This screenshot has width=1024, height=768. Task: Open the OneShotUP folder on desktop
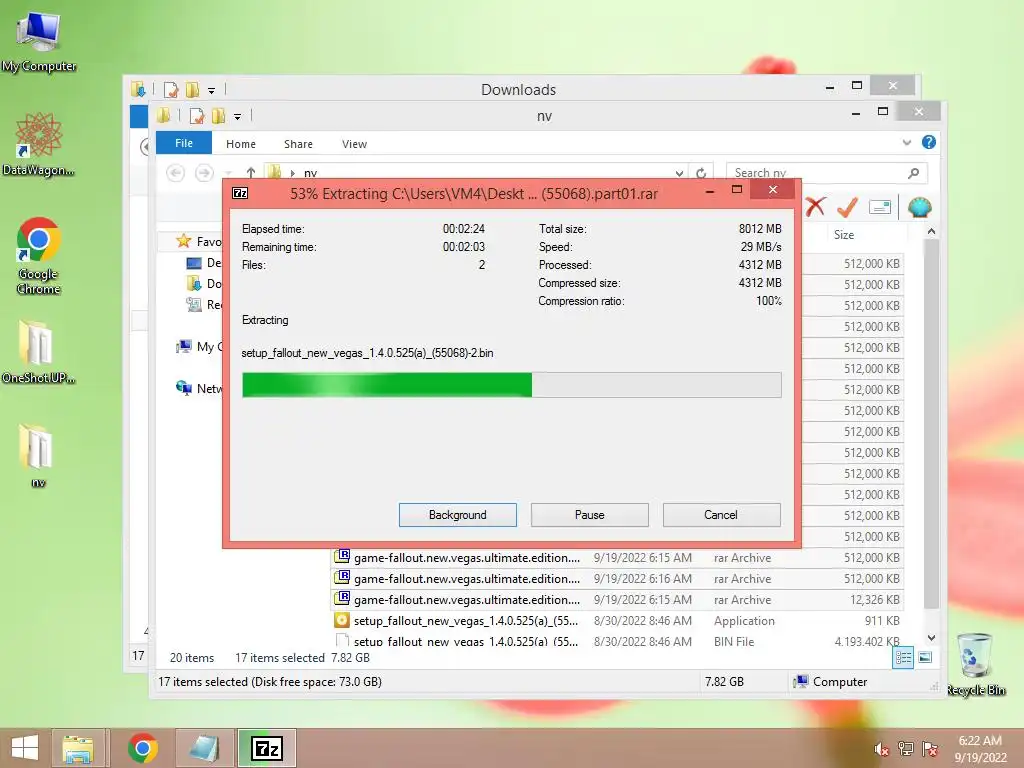pyautogui.click(x=38, y=352)
